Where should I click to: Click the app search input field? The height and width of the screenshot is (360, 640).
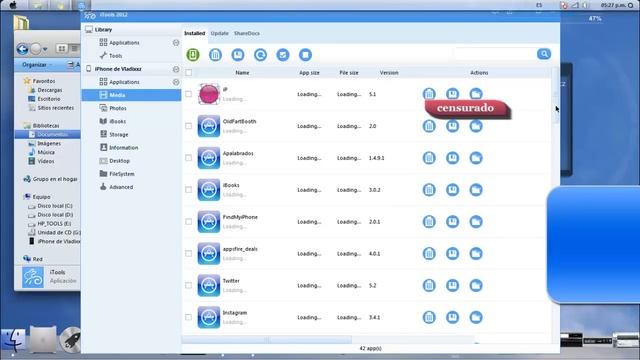495,54
